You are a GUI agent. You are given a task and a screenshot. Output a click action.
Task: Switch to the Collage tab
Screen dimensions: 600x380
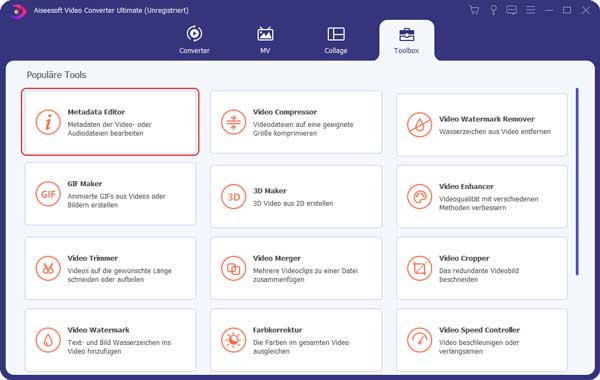336,40
